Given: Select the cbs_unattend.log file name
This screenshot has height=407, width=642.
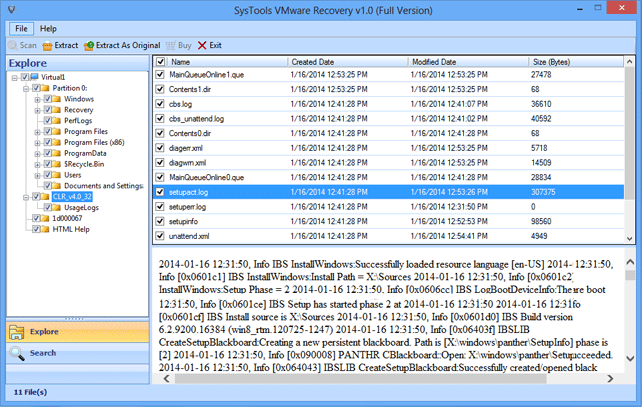Looking at the screenshot, I should coord(197,119).
